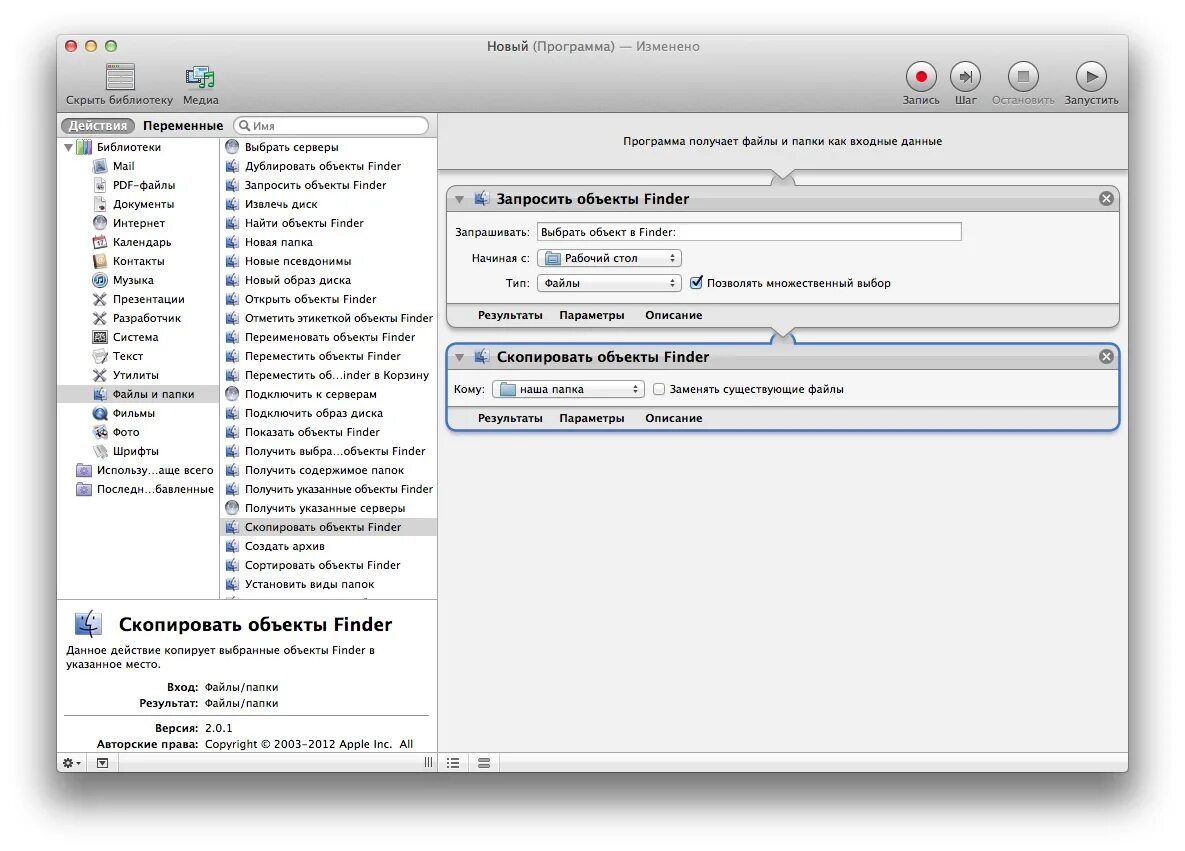Open the Тип: Файлы dropdown
The width and height of the screenshot is (1185, 851).
point(609,283)
